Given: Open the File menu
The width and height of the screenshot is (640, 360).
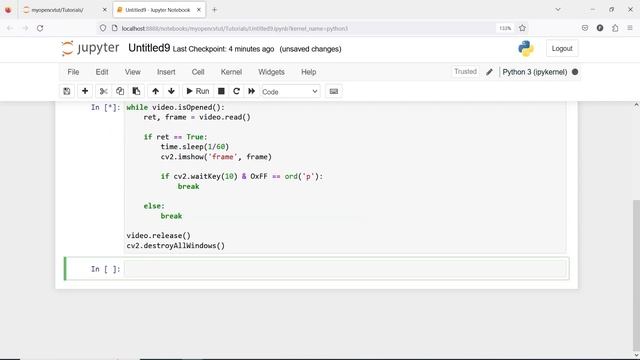Looking at the screenshot, I should point(73,72).
